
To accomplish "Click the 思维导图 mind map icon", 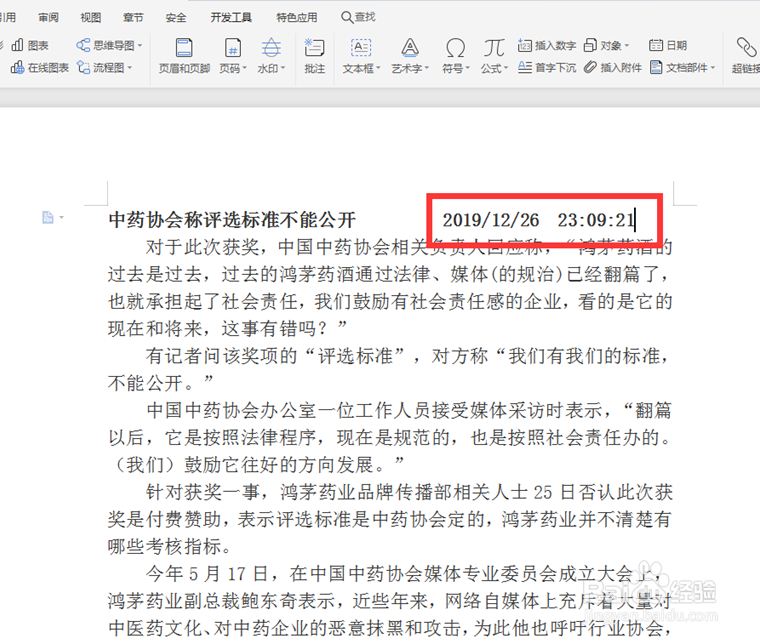I will coord(83,45).
